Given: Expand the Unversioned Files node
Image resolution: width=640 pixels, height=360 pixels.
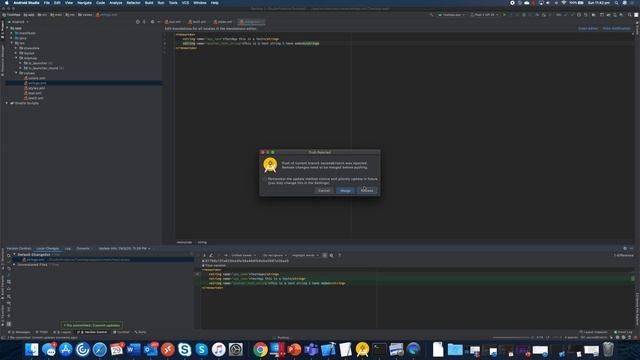Looking at the screenshot, I should [x=14, y=265].
